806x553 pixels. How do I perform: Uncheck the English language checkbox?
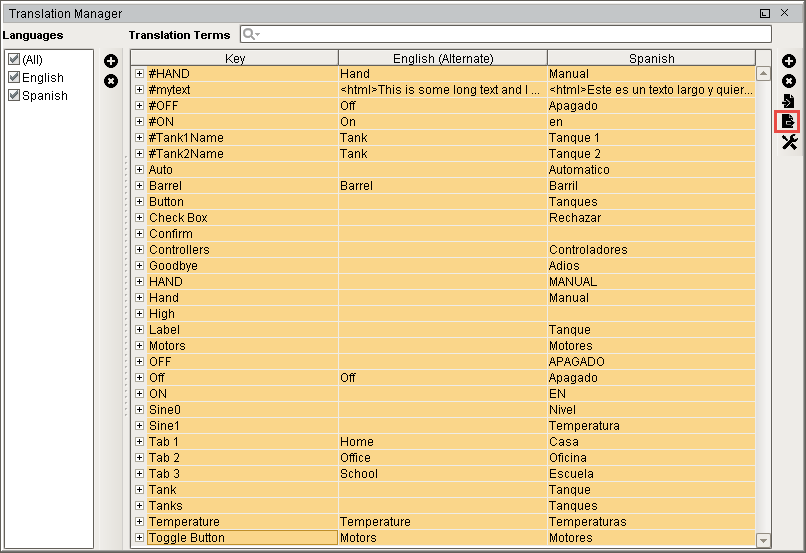coord(14,77)
